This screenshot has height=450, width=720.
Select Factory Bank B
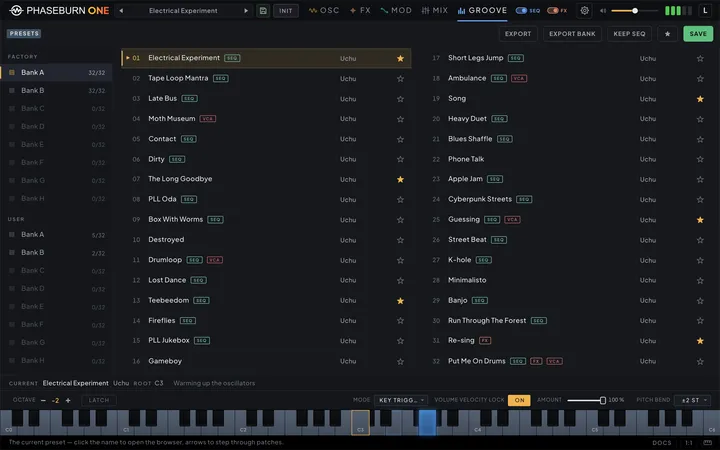pyautogui.click(x=56, y=90)
